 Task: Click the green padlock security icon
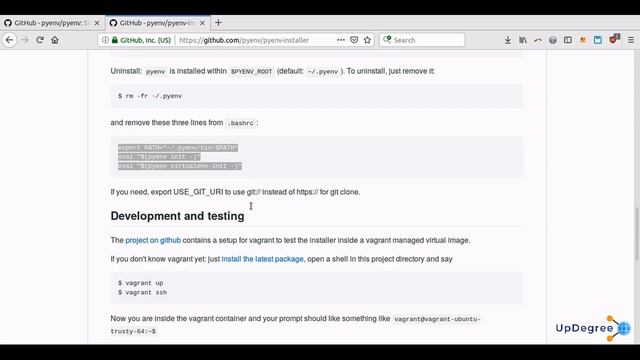(x=115, y=40)
